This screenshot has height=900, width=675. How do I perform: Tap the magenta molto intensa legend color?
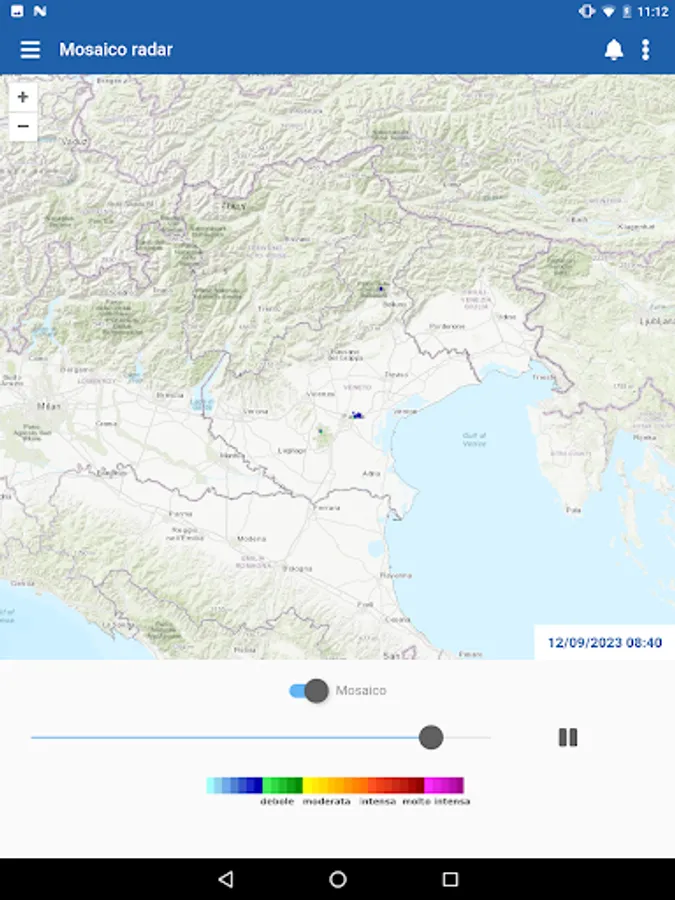(444, 785)
